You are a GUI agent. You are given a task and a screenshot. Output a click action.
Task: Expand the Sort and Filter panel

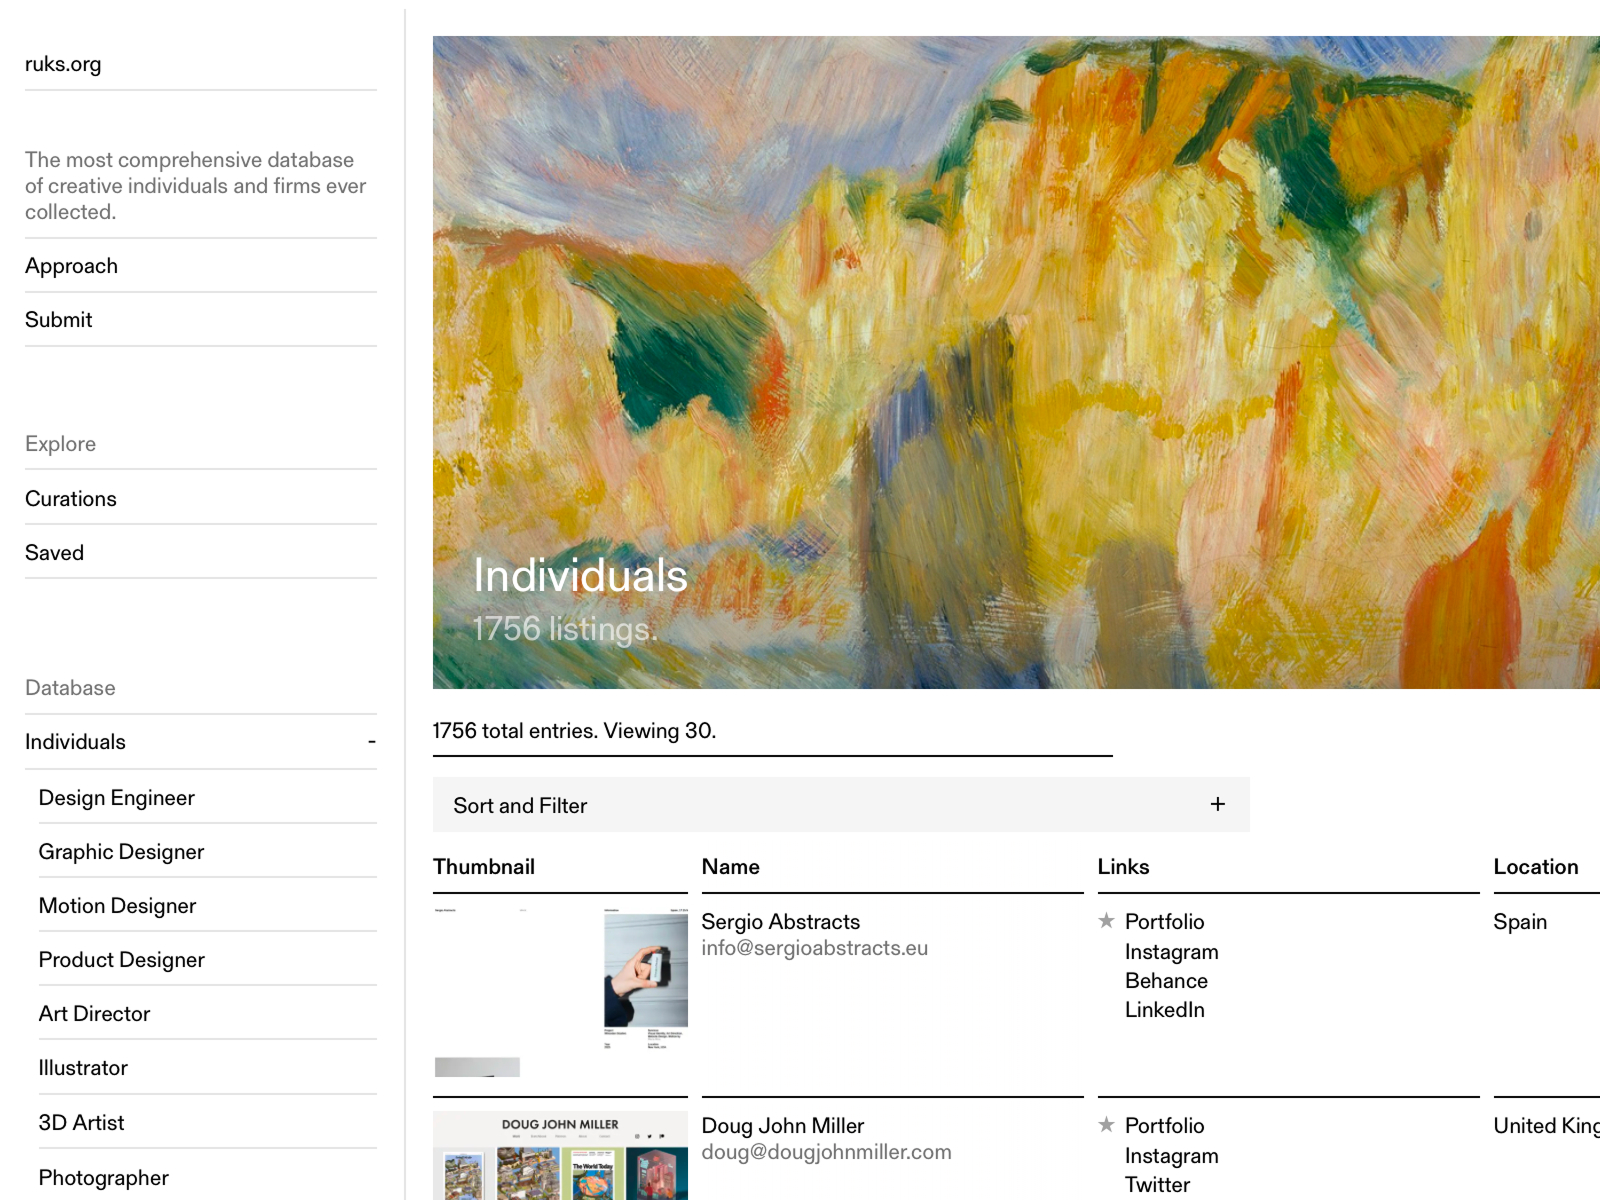(1217, 805)
